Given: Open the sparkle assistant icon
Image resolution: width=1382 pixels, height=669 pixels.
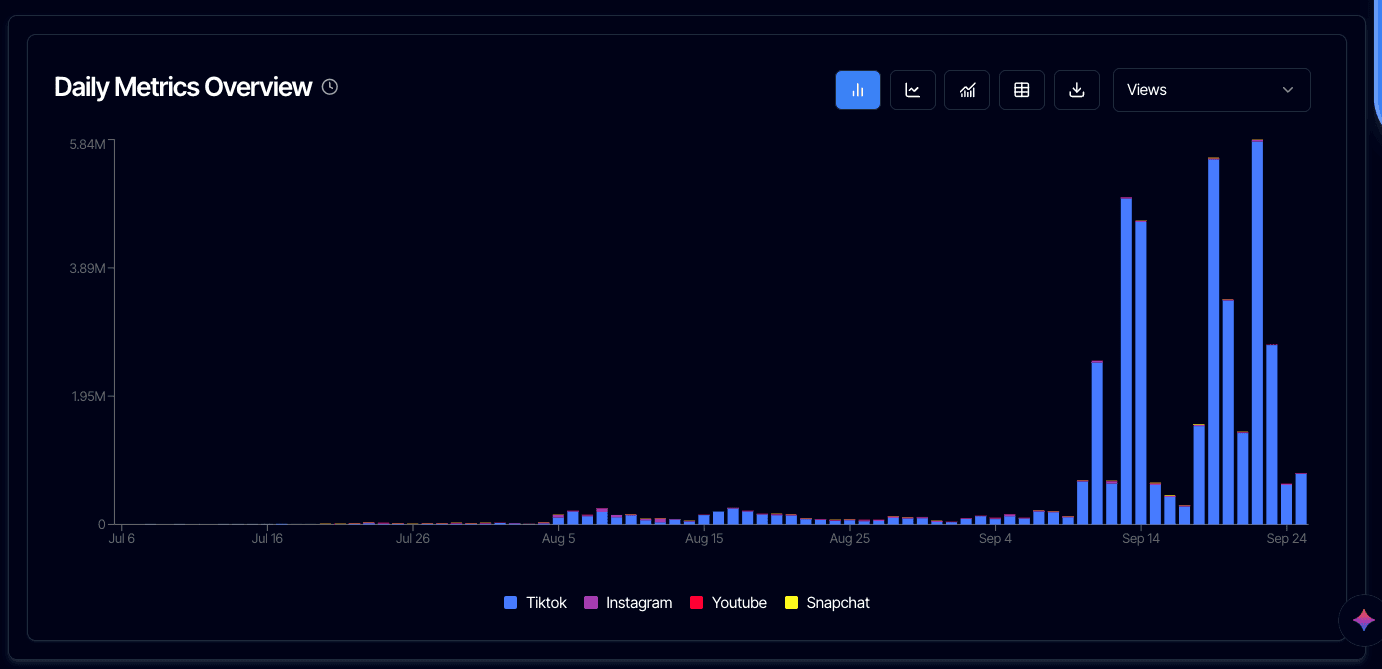Looking at the screenshot, I should coord(1363,620).
